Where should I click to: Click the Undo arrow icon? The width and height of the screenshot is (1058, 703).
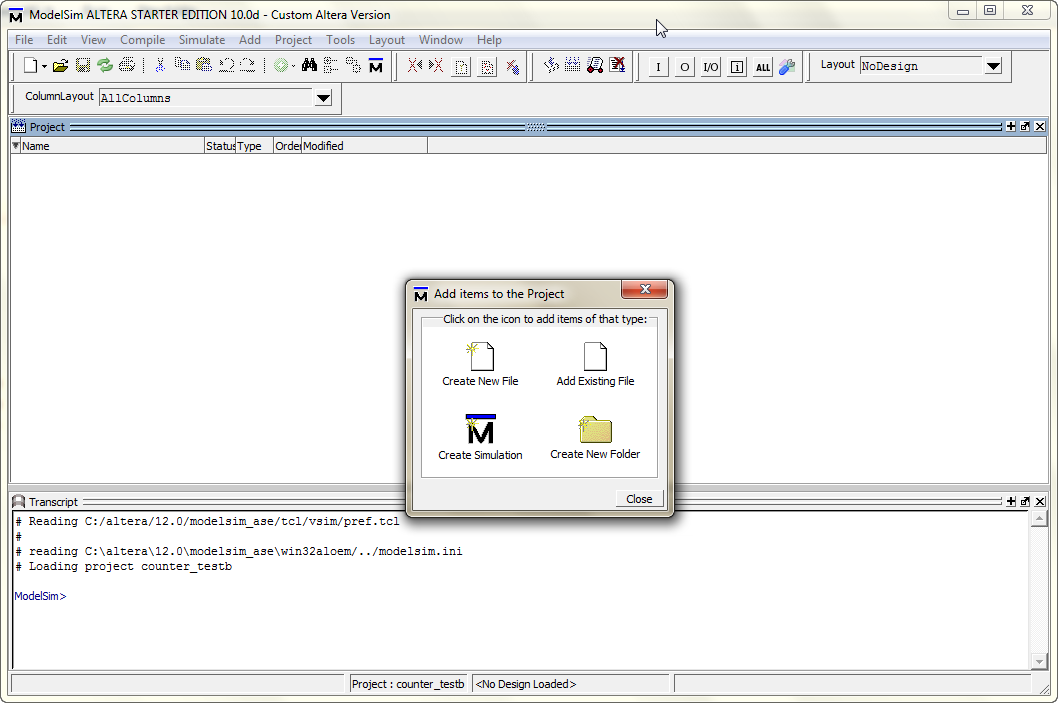226,65
